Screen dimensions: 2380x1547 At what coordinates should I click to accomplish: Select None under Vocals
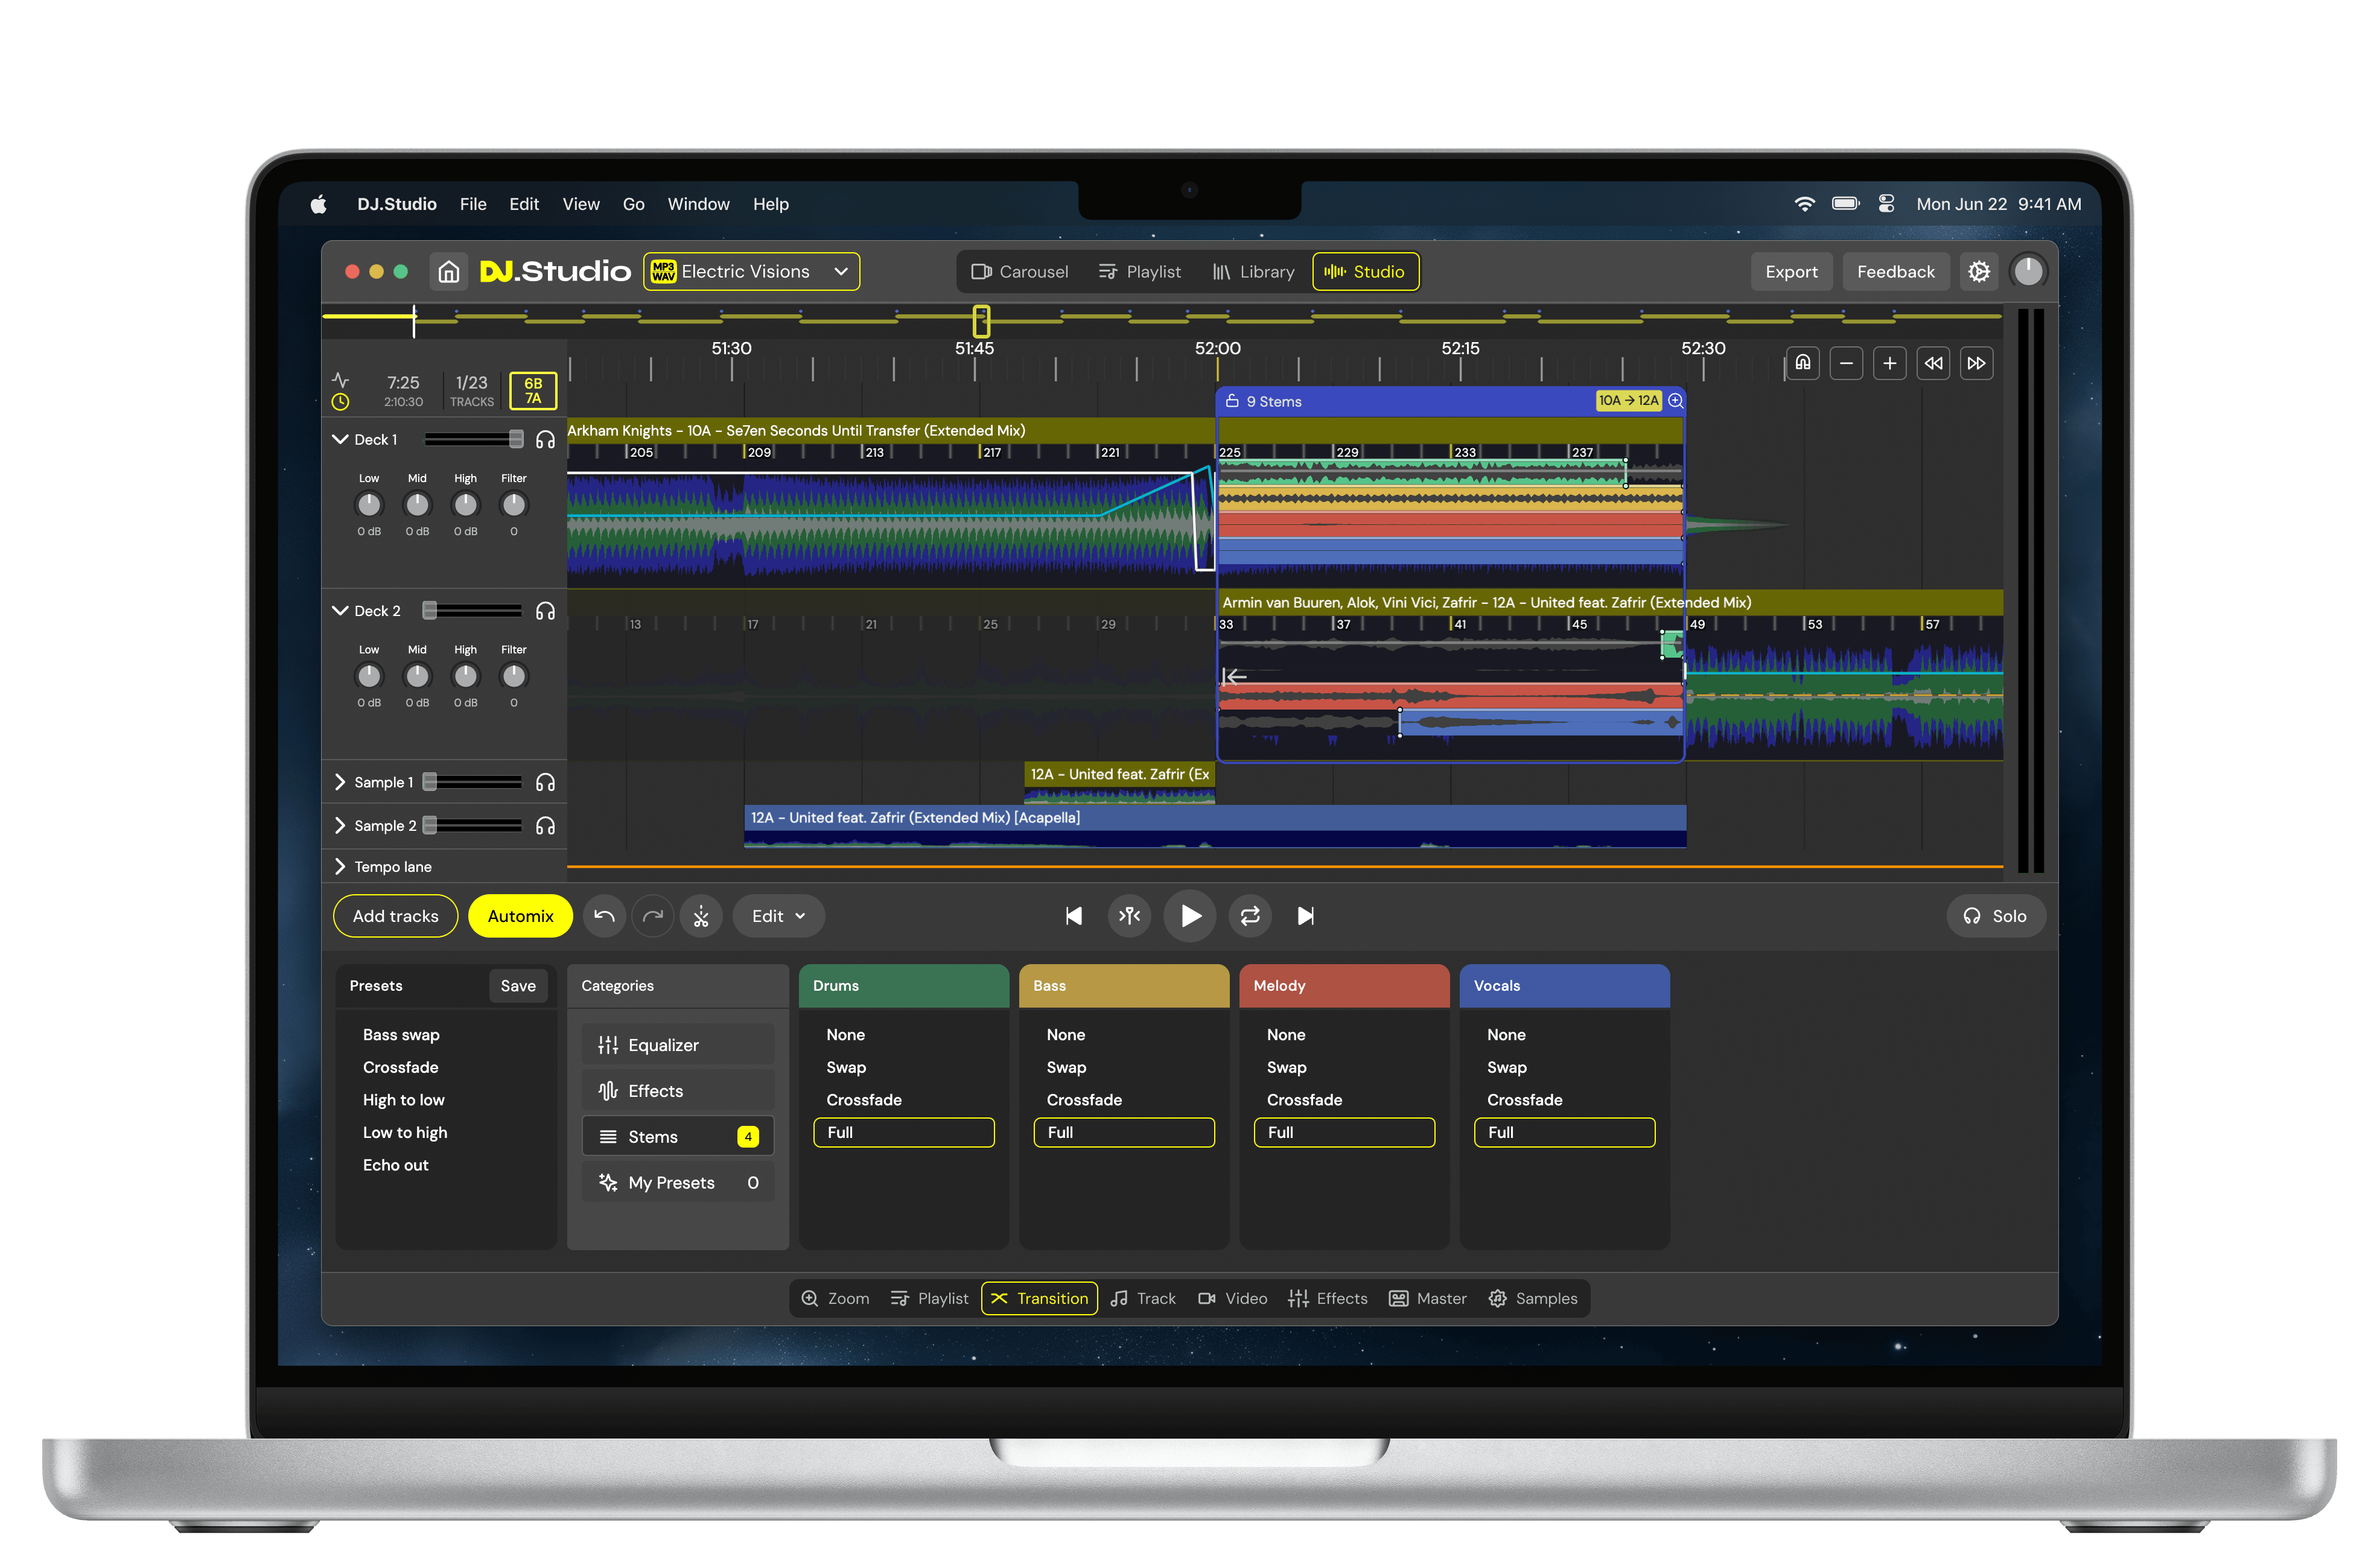coord(1506,1035)
